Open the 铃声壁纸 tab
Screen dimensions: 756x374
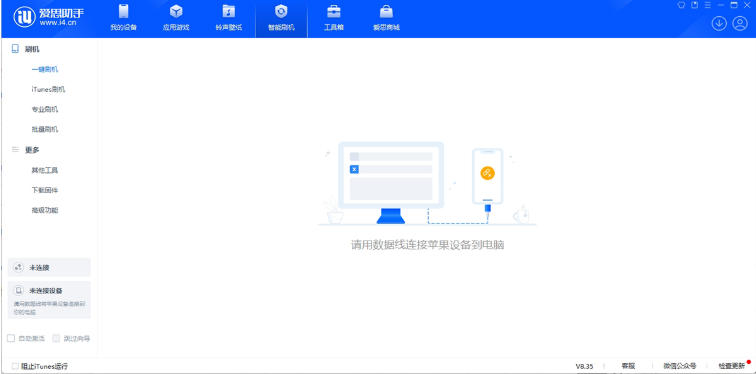[229, 18]
